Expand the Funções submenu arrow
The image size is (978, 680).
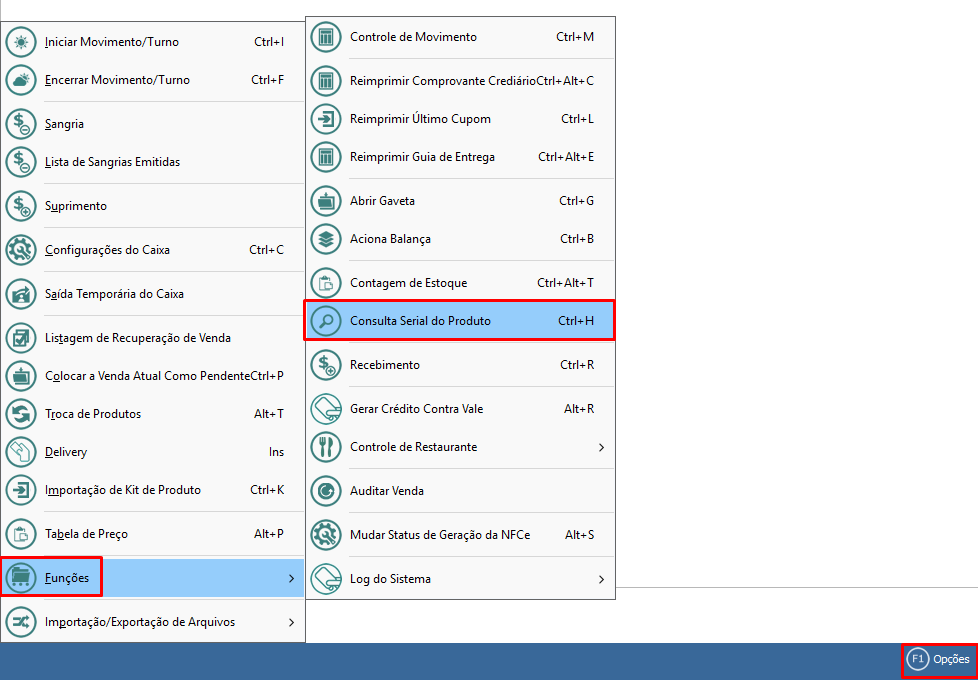[x=291, y=578]
